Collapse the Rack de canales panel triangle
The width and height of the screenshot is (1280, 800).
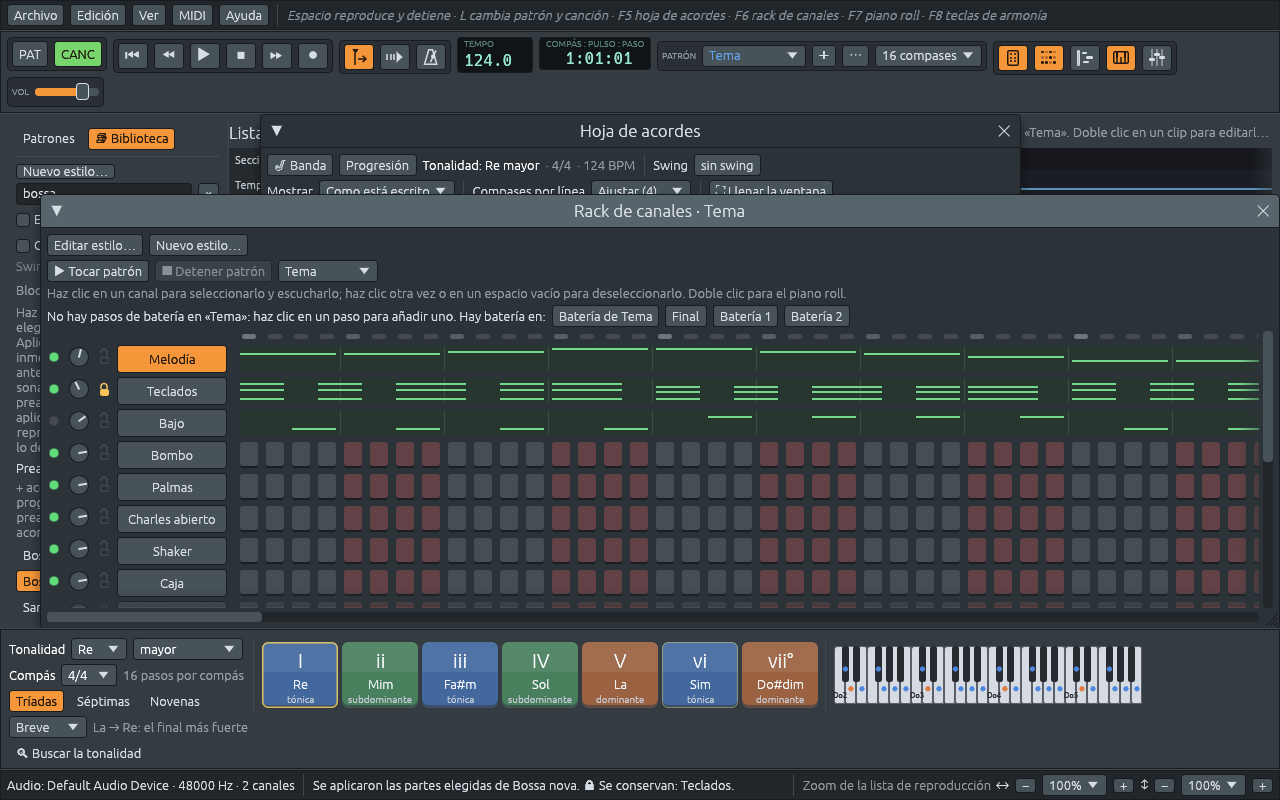click(x=57, y=210)
